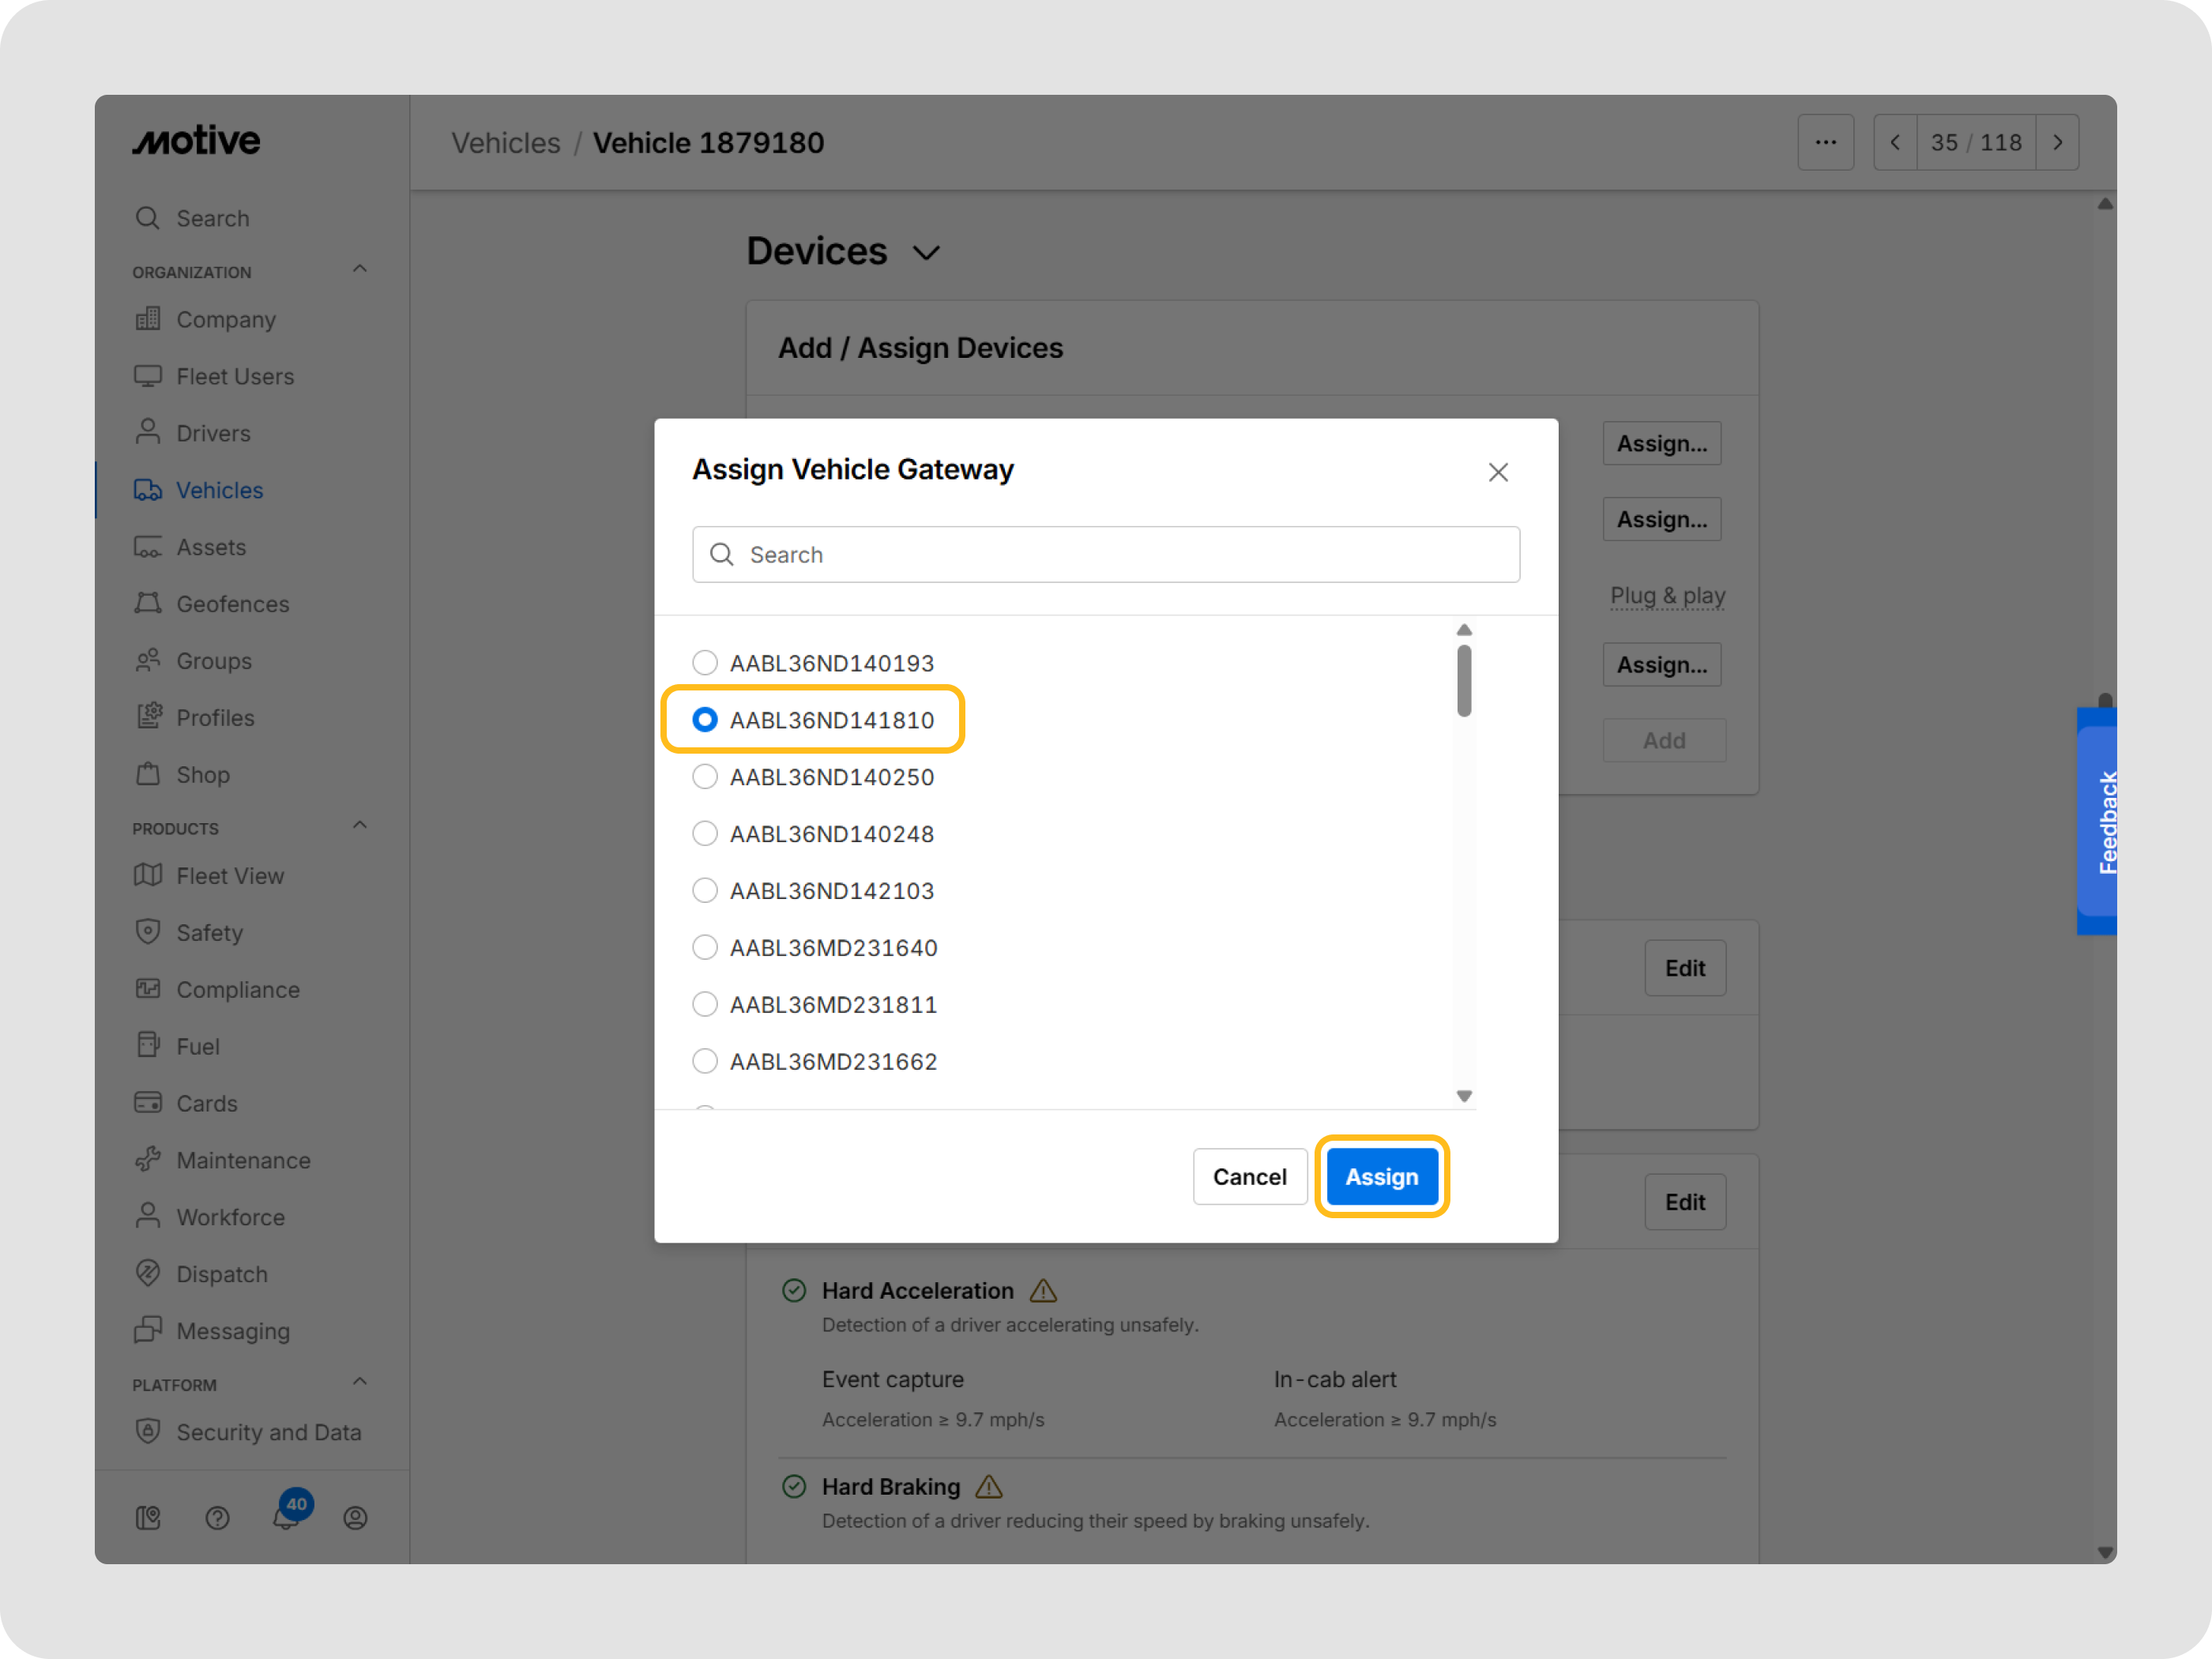The height and width of the screenshot is (1659, 2212).
Task: Click the three-dot more options button
Action: coord(1825,143)
